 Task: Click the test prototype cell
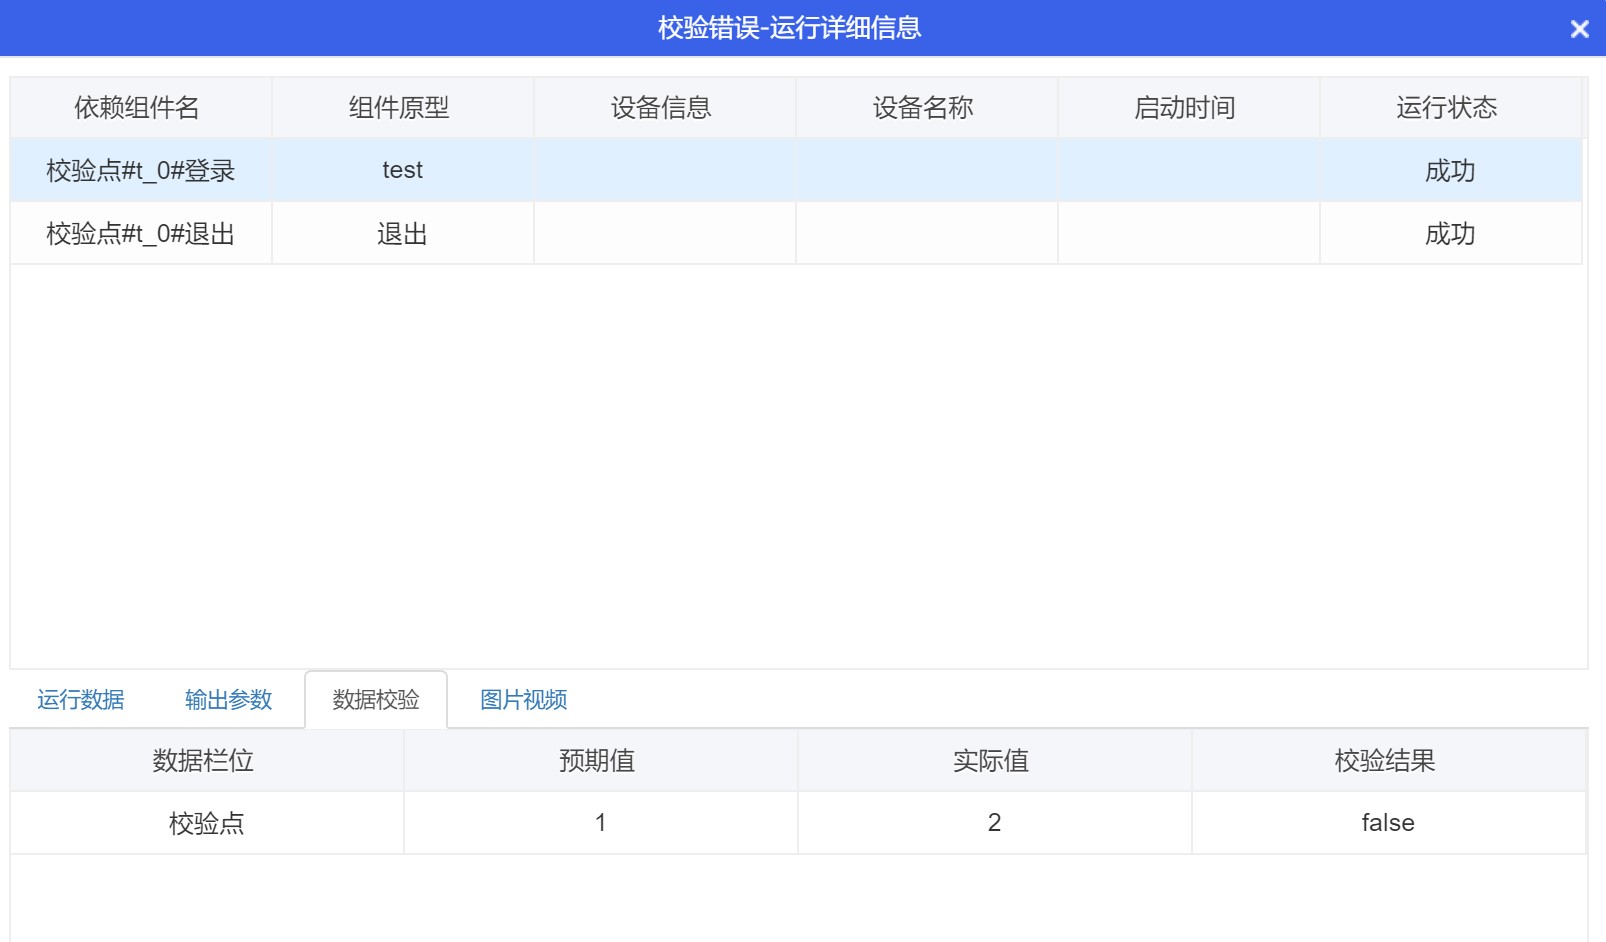pyautogui.click(x=402, y=171)
